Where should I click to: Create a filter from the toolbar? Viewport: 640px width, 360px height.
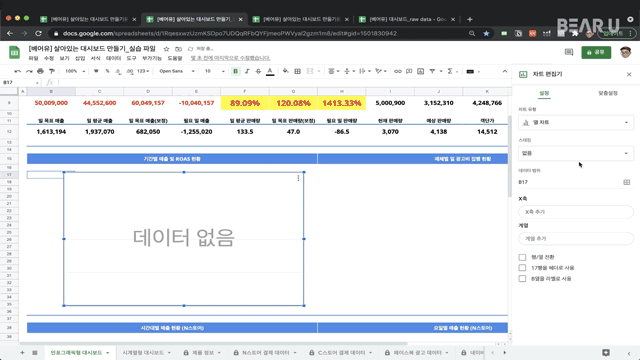pyautogui.click(x=432, y=71)
